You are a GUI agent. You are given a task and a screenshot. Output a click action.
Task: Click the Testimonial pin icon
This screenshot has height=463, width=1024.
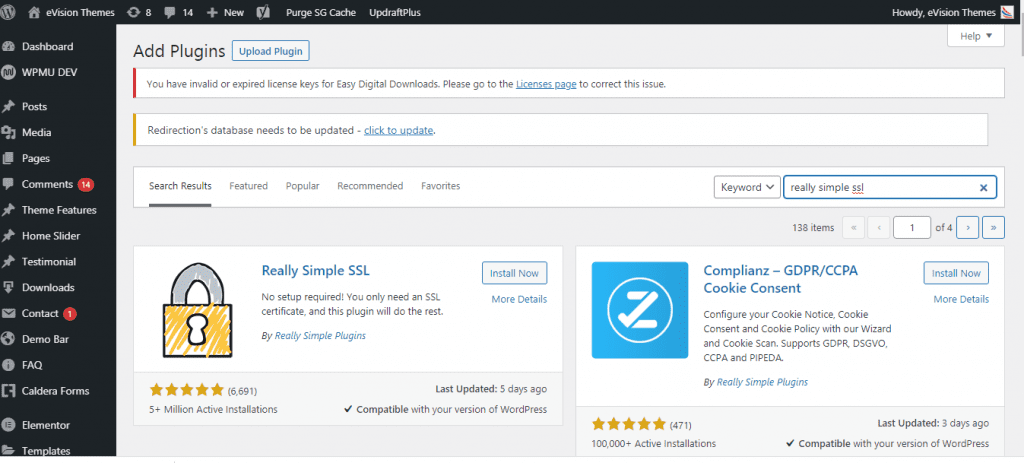click(8, 262)
